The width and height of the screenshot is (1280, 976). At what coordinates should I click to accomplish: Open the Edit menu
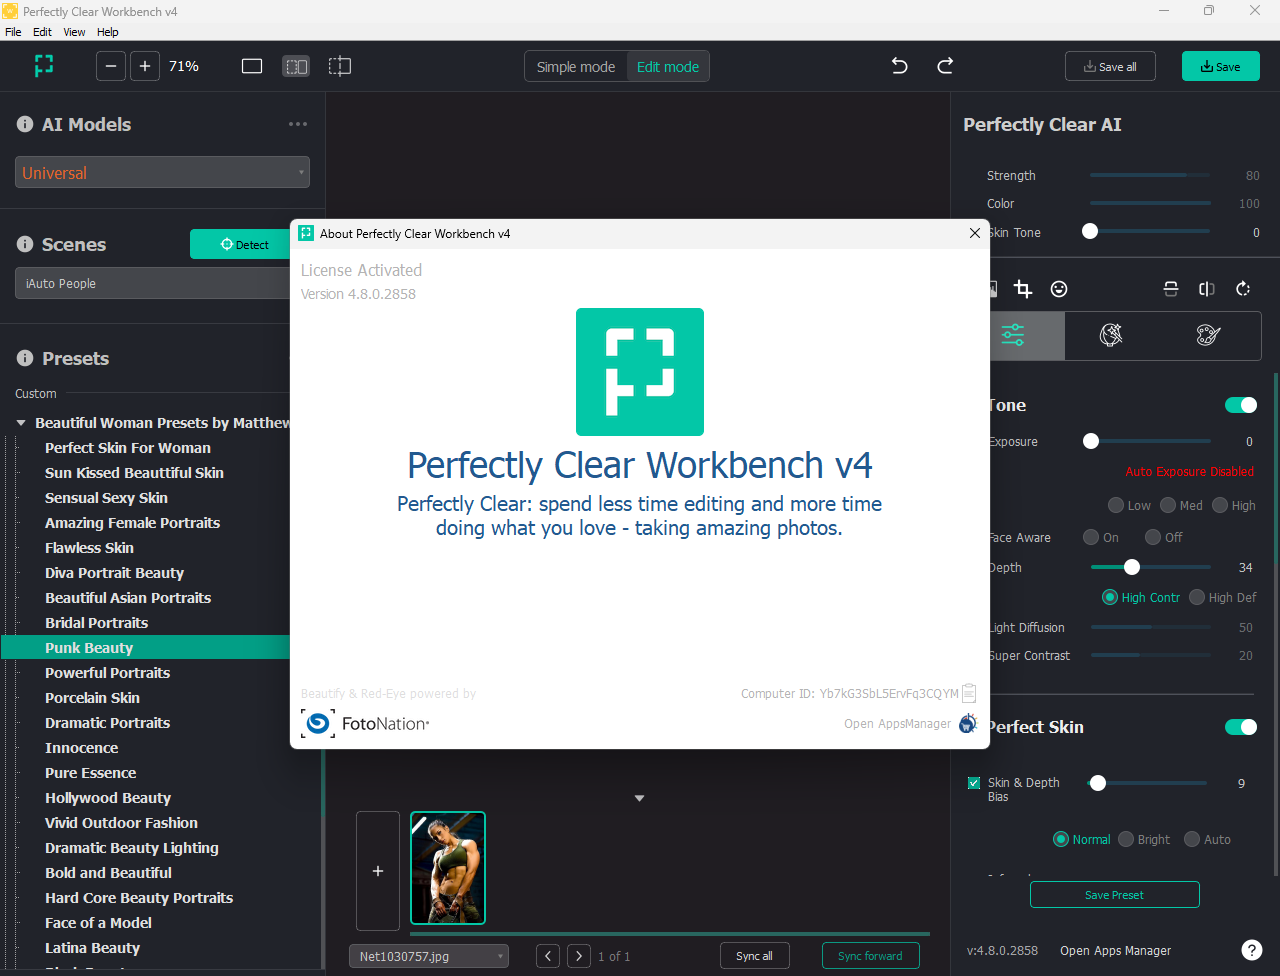point(42,32)
